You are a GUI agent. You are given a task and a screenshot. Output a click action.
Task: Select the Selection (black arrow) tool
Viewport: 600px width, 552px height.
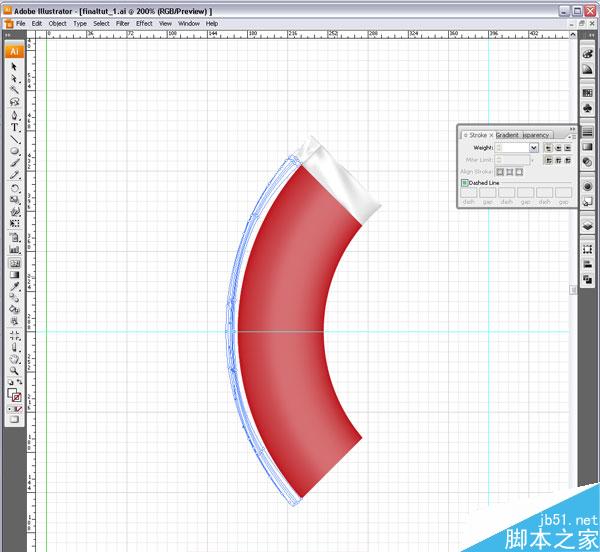click(14, 67)
